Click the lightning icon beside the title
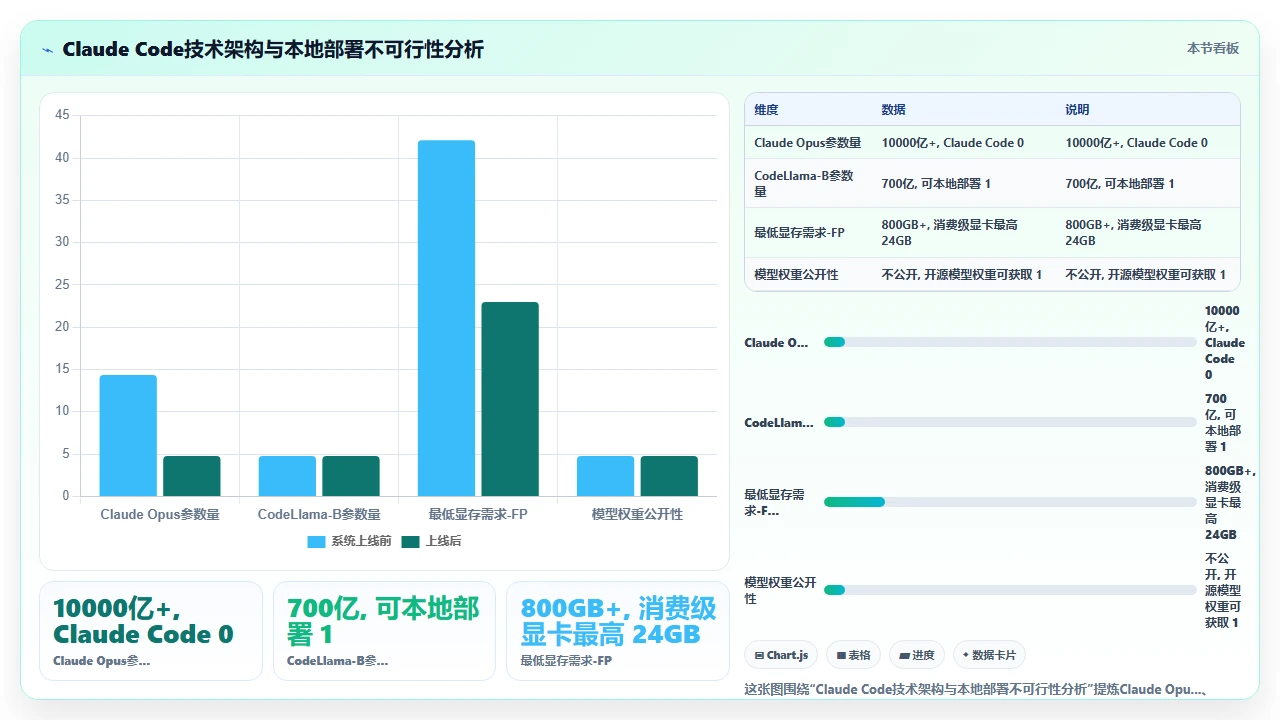The image size is (1280, 720). tap(47, 49)
